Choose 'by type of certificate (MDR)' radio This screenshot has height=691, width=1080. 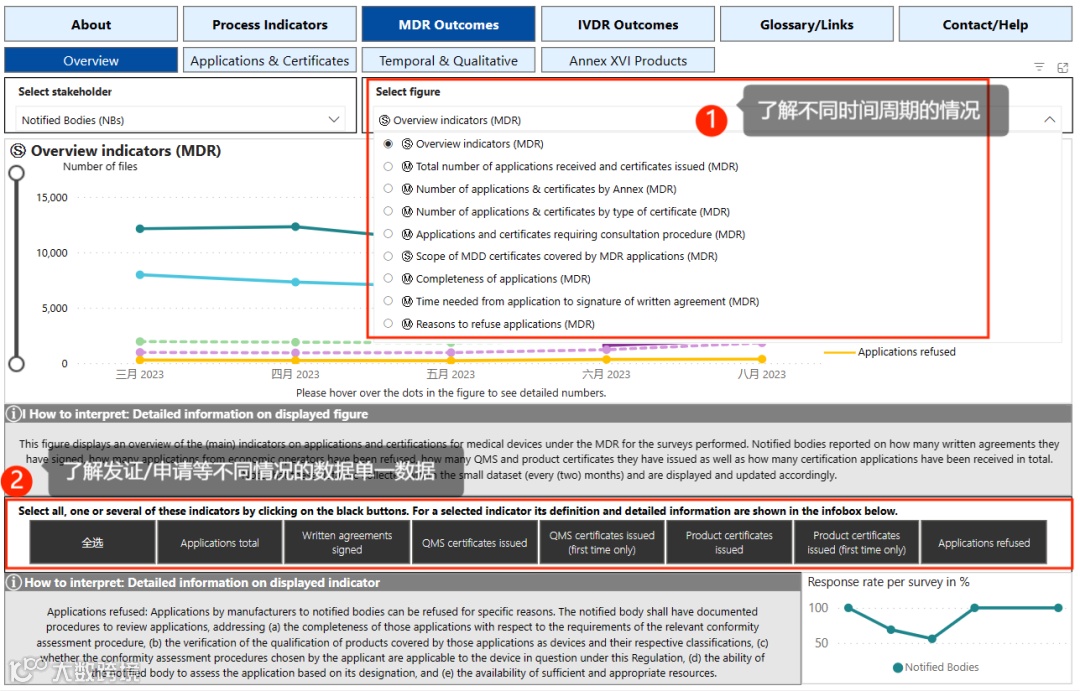pos(388,212)
